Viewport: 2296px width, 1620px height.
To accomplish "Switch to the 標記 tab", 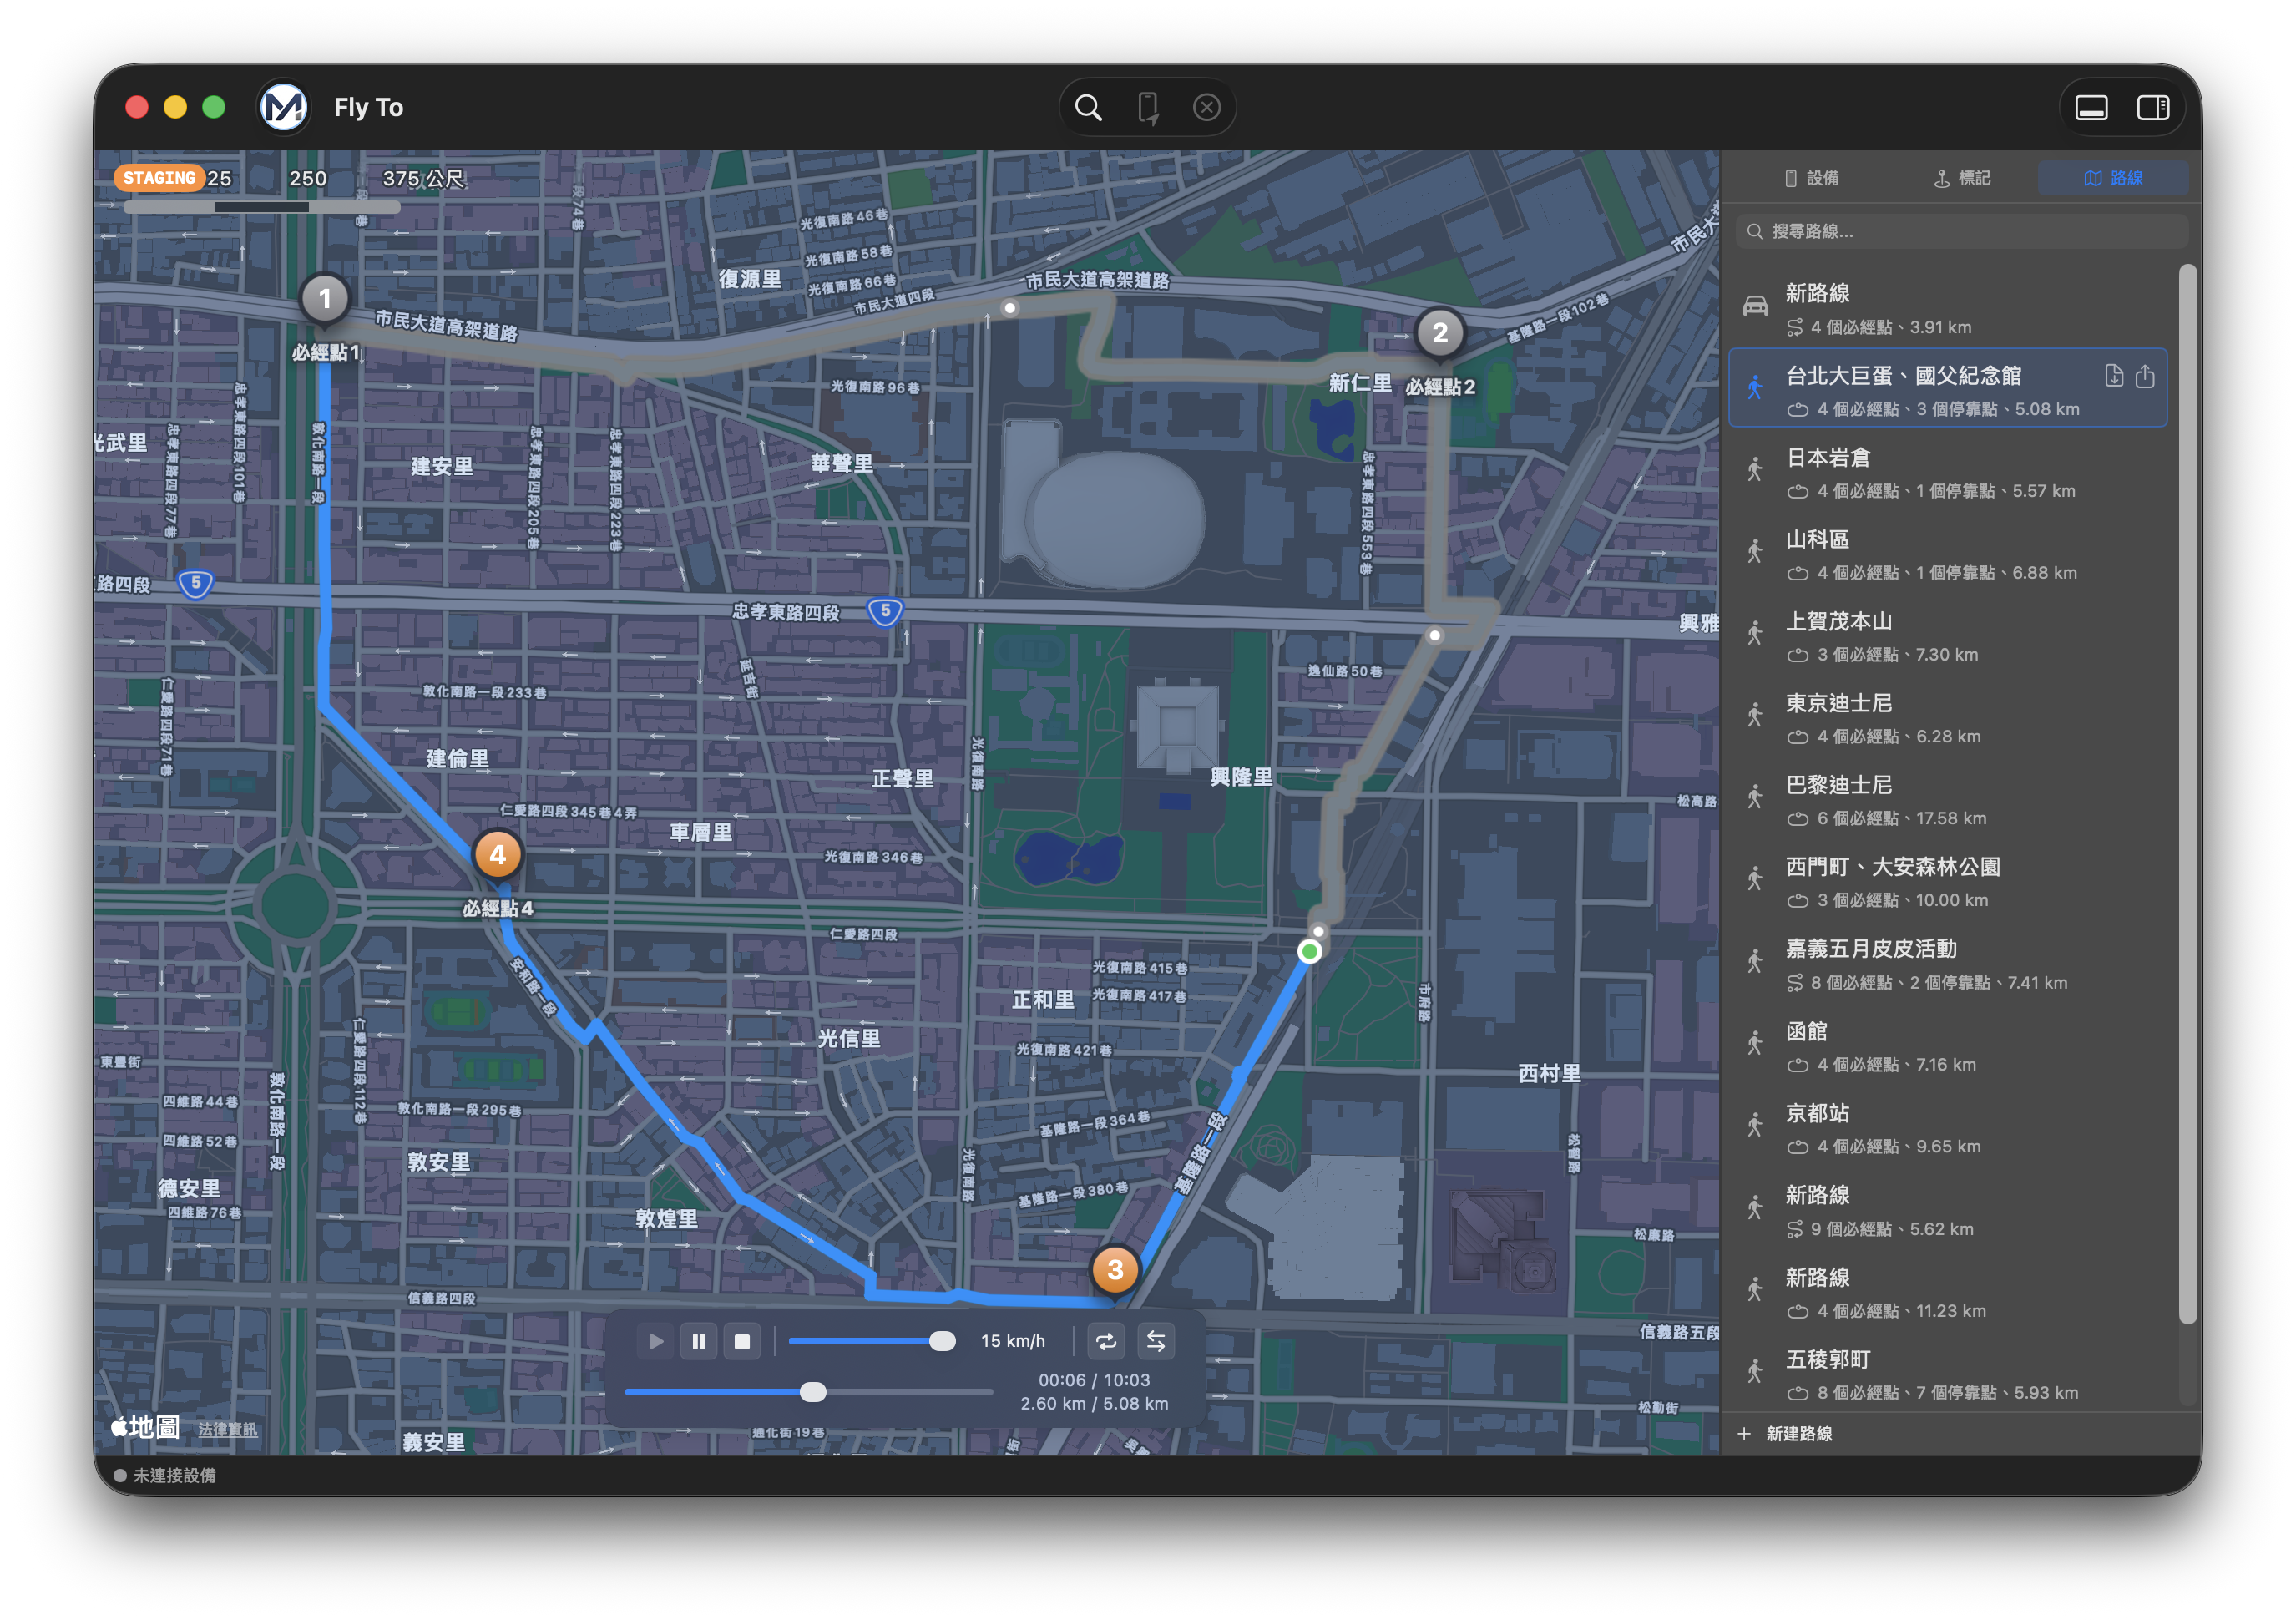I will (1962, 178).
